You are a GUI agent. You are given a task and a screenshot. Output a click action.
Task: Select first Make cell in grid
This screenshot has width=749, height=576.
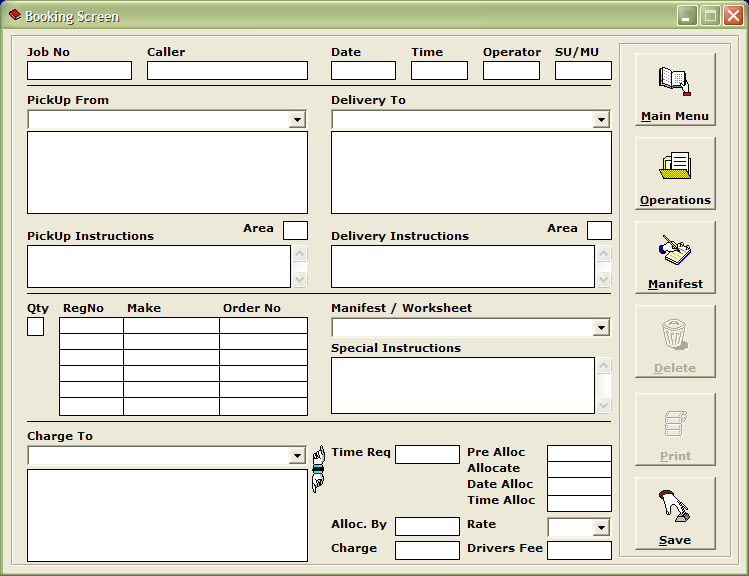coord(171,326)
